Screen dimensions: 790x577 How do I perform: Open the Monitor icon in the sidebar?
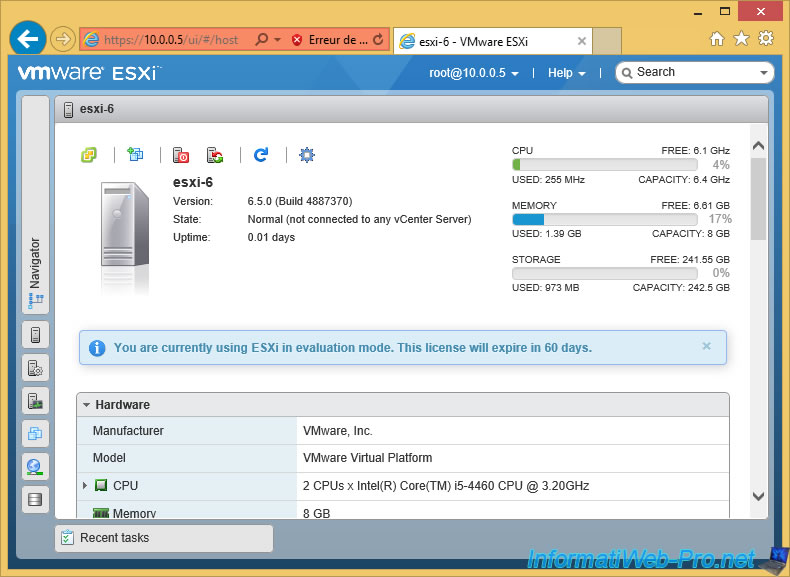[x=35, y=401]
